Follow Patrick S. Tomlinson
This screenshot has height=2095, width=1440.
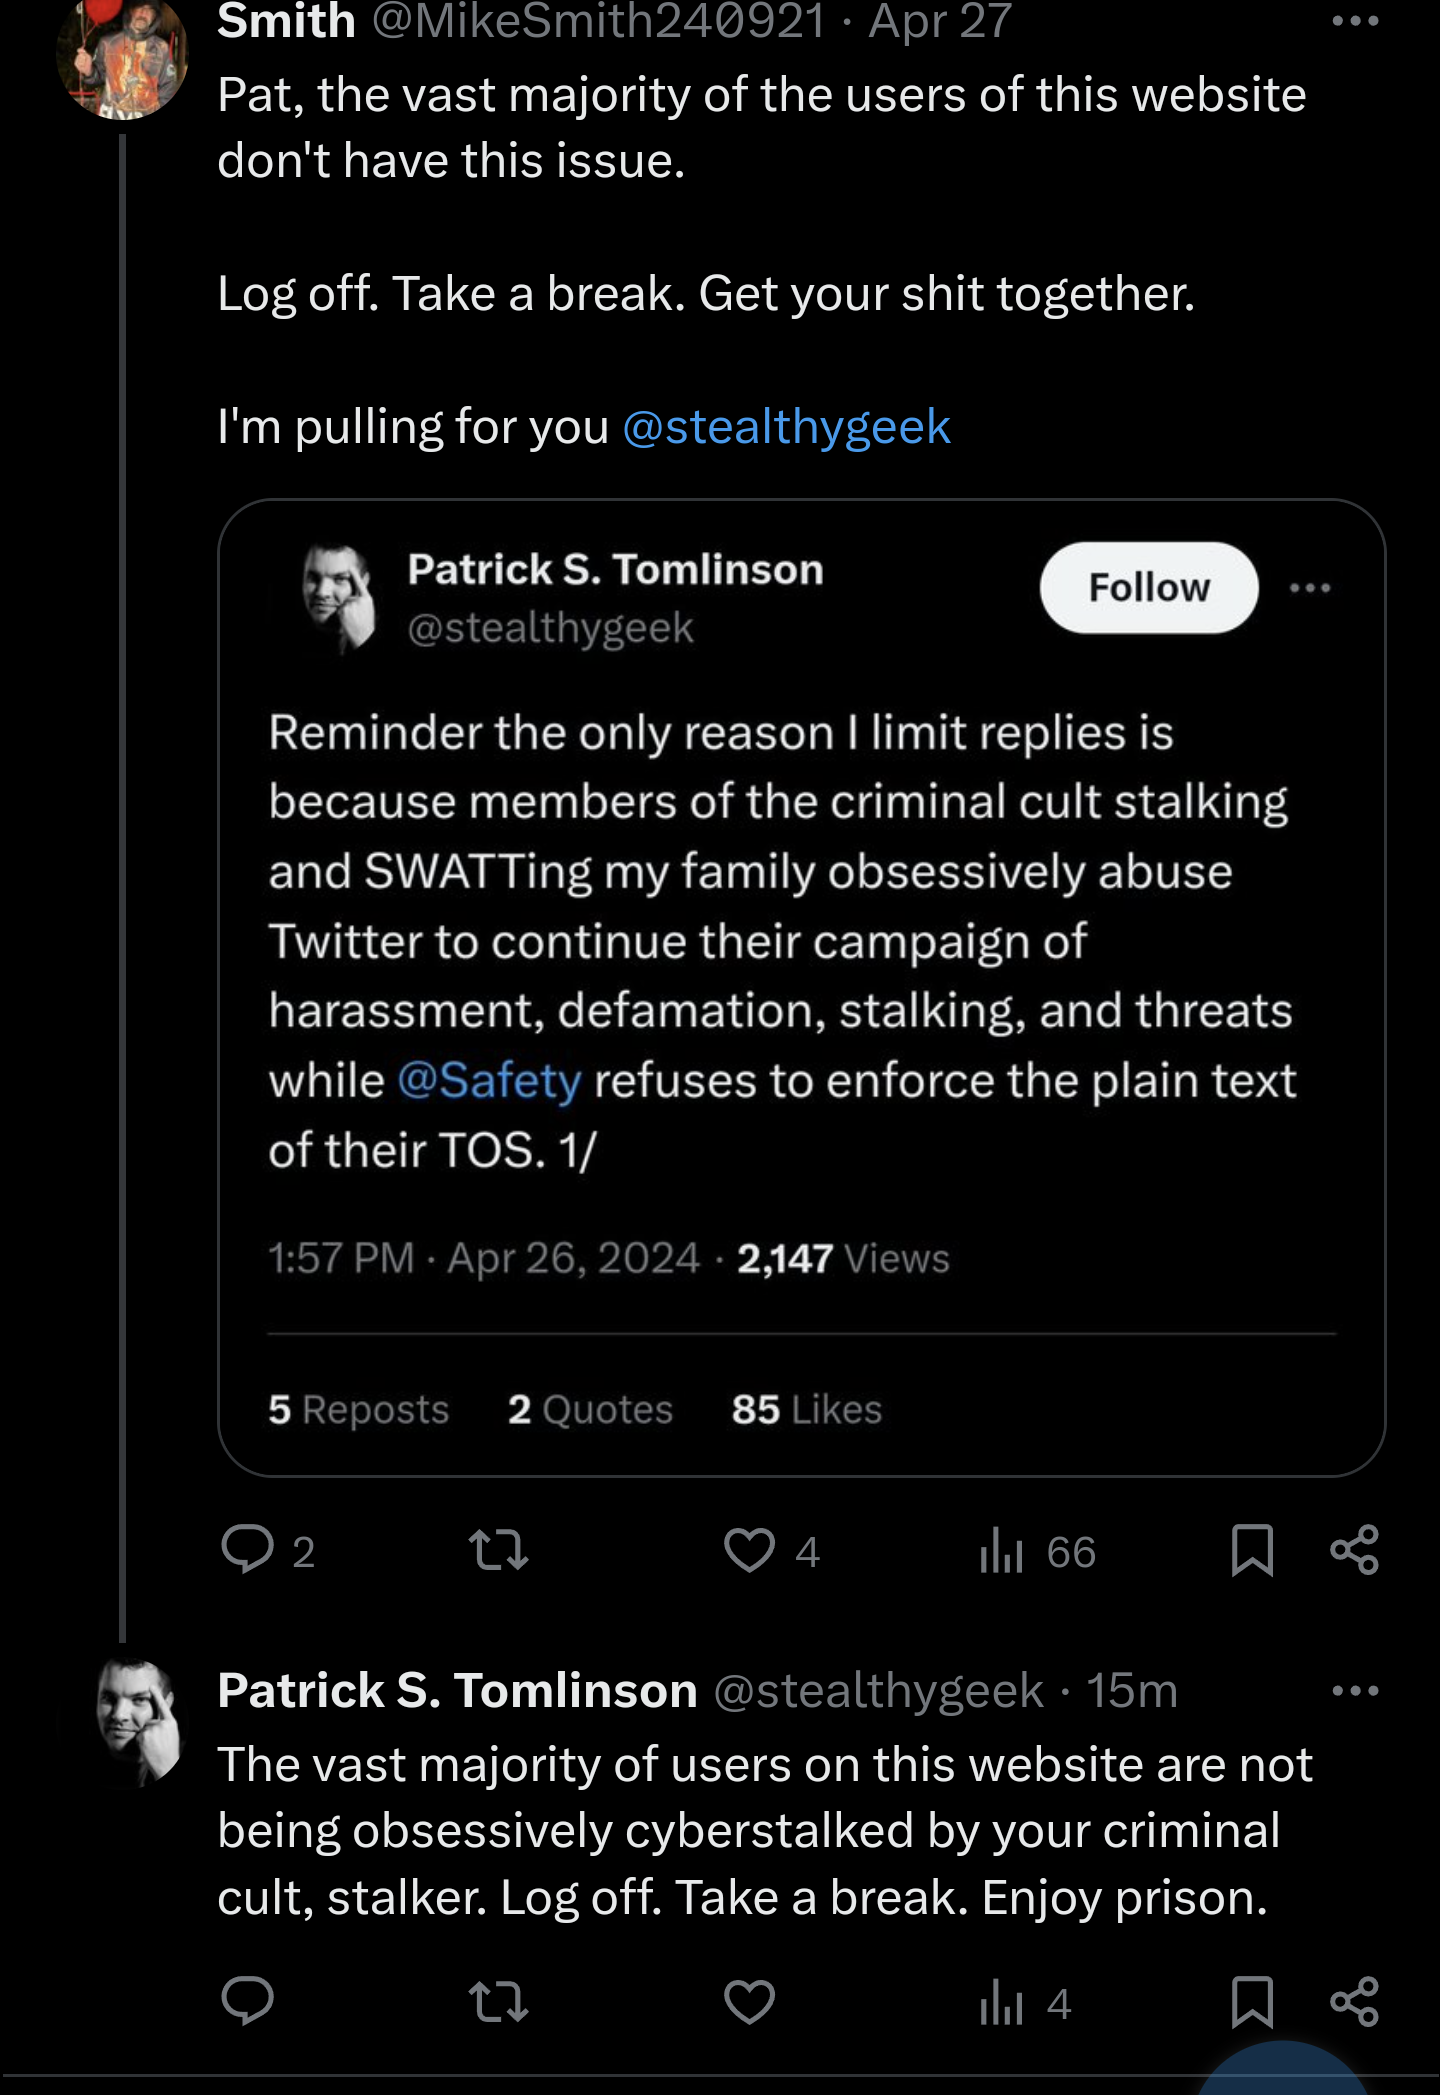click(x=1148, y=588)
